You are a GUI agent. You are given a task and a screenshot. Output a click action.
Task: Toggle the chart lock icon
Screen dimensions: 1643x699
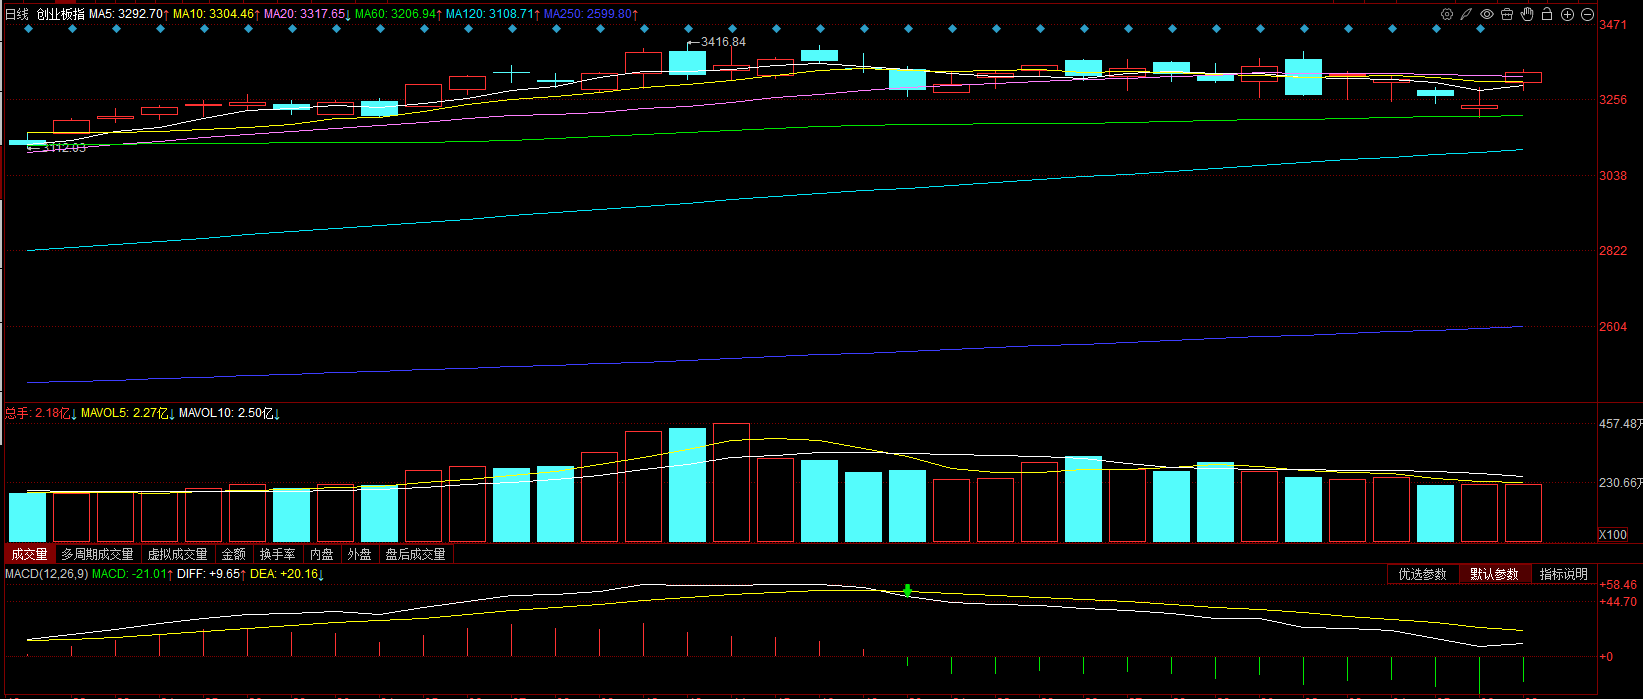coord(1547,14)
